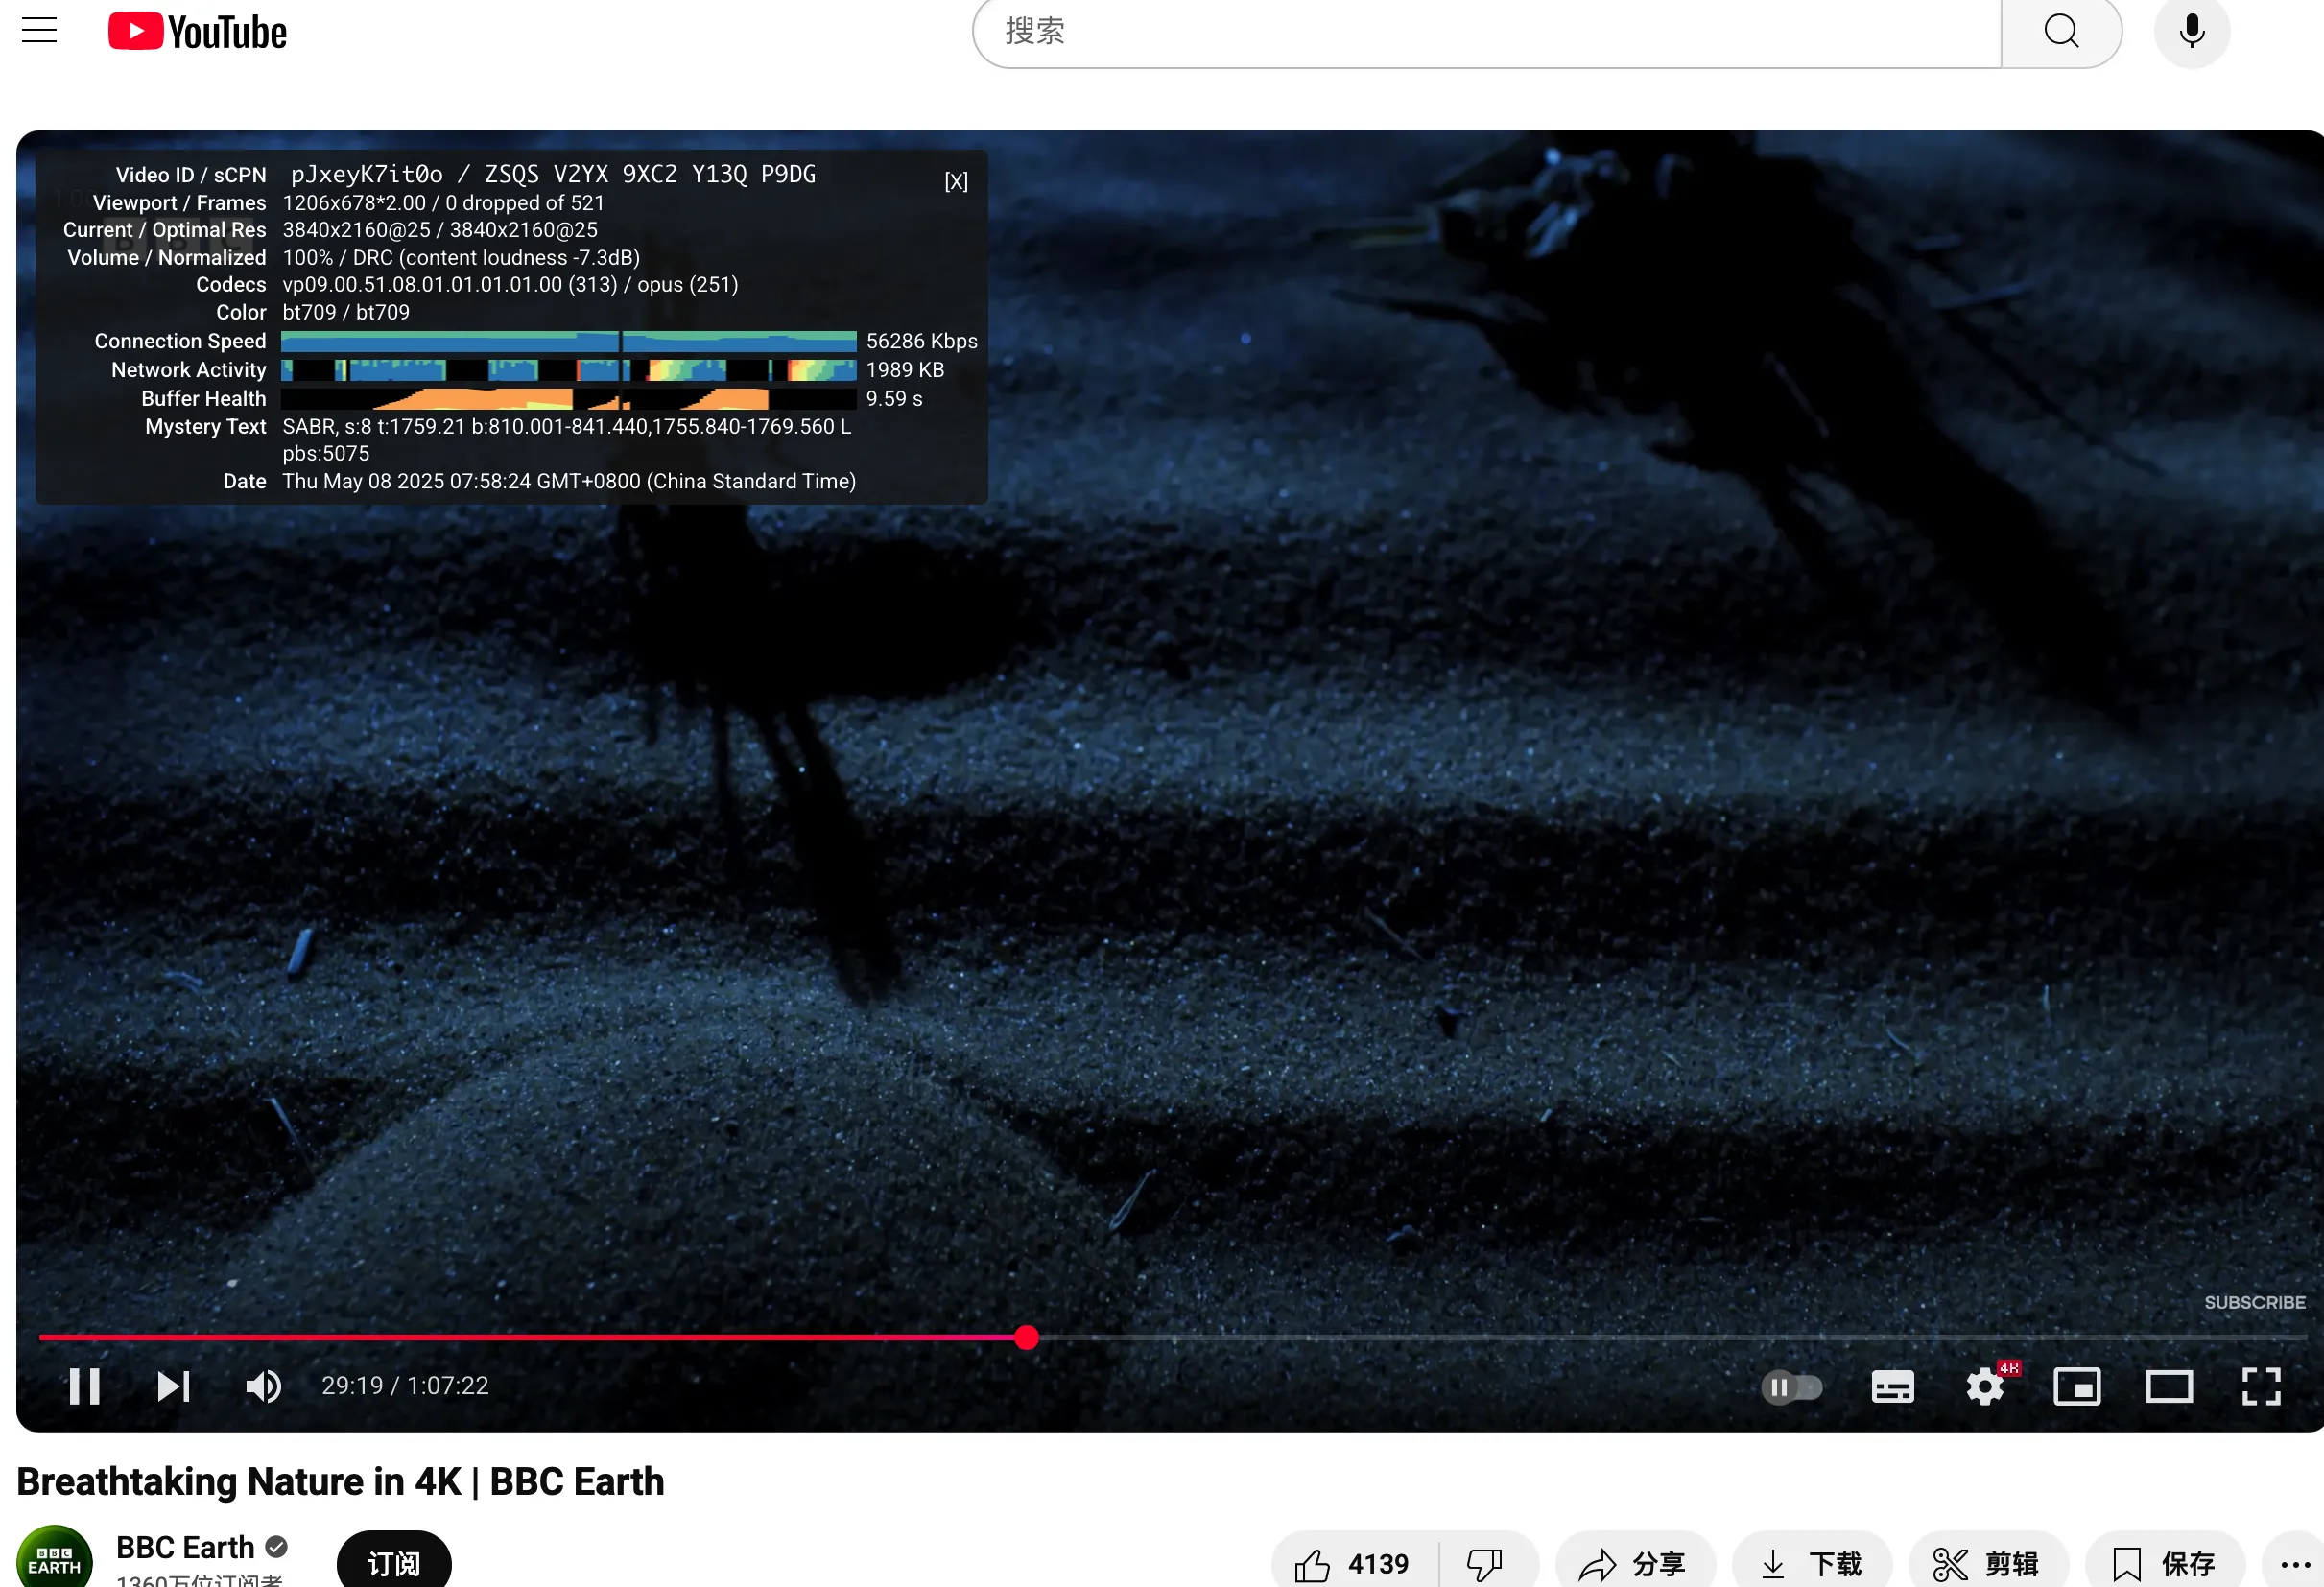This screenshot has width=2324, height=1587.
Task: Dislike the video
Action: (1486, 1563)
